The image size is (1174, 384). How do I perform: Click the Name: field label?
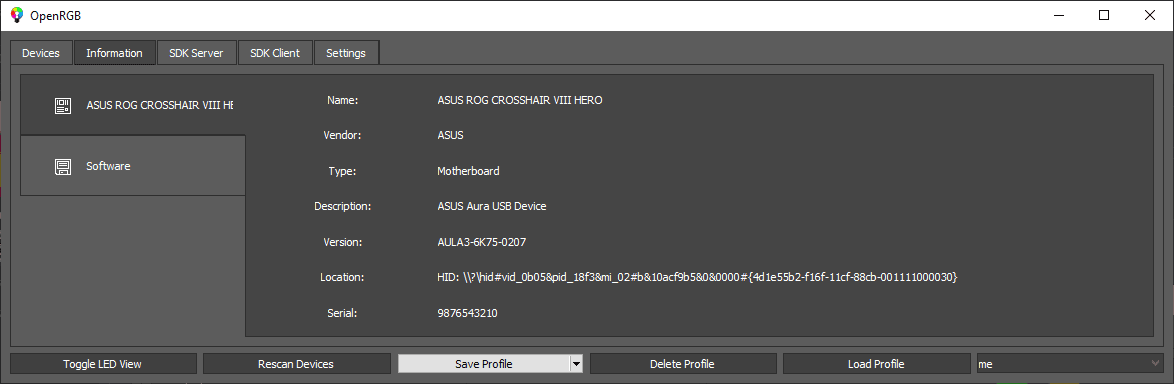click(x=343, y=100)
